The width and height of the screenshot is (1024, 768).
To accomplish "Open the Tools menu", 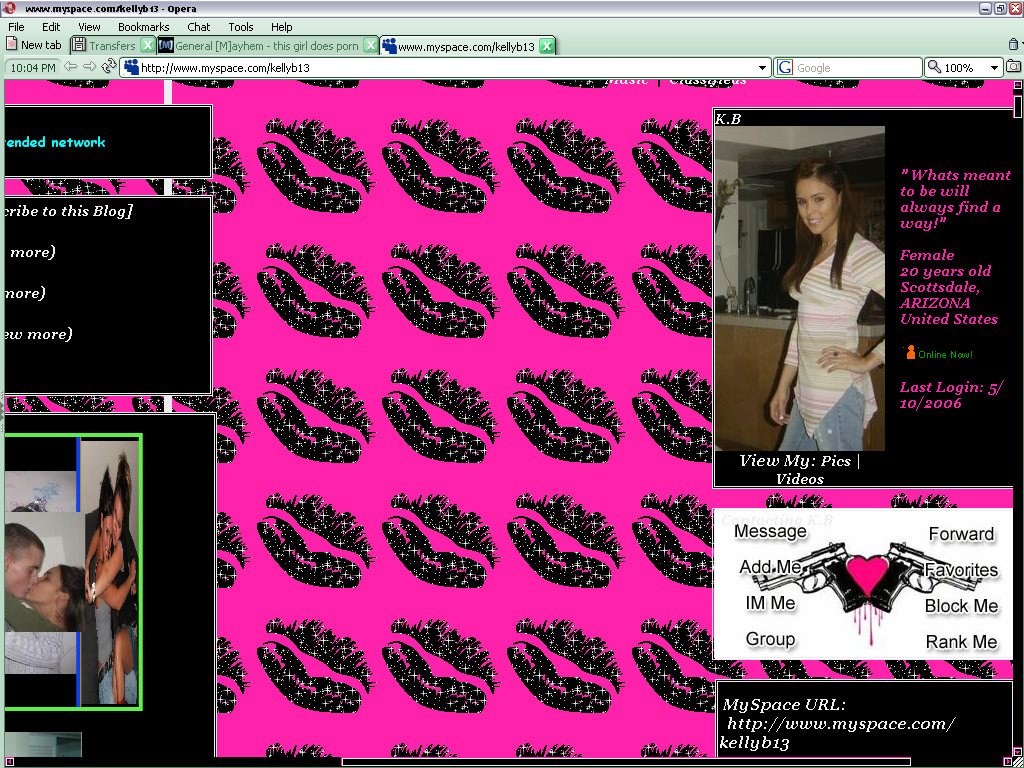I will (240, 27).
